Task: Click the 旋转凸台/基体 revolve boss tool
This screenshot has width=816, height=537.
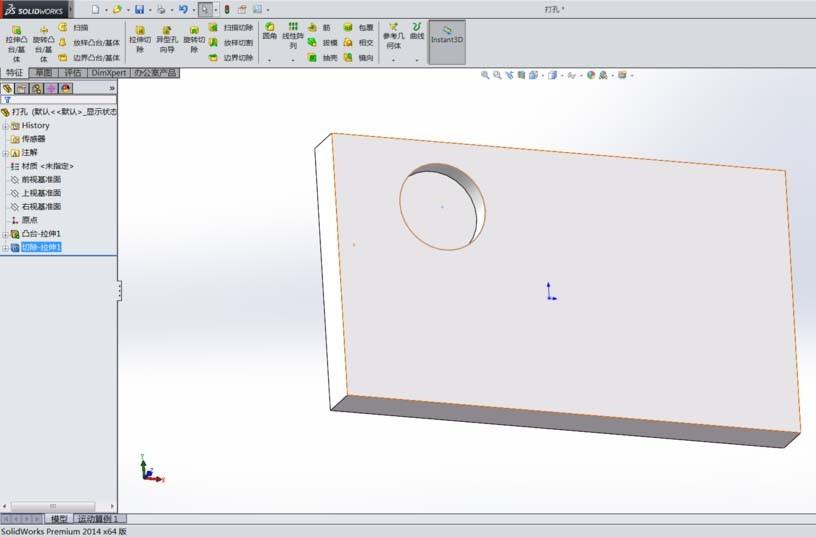Action: [43, 43]
